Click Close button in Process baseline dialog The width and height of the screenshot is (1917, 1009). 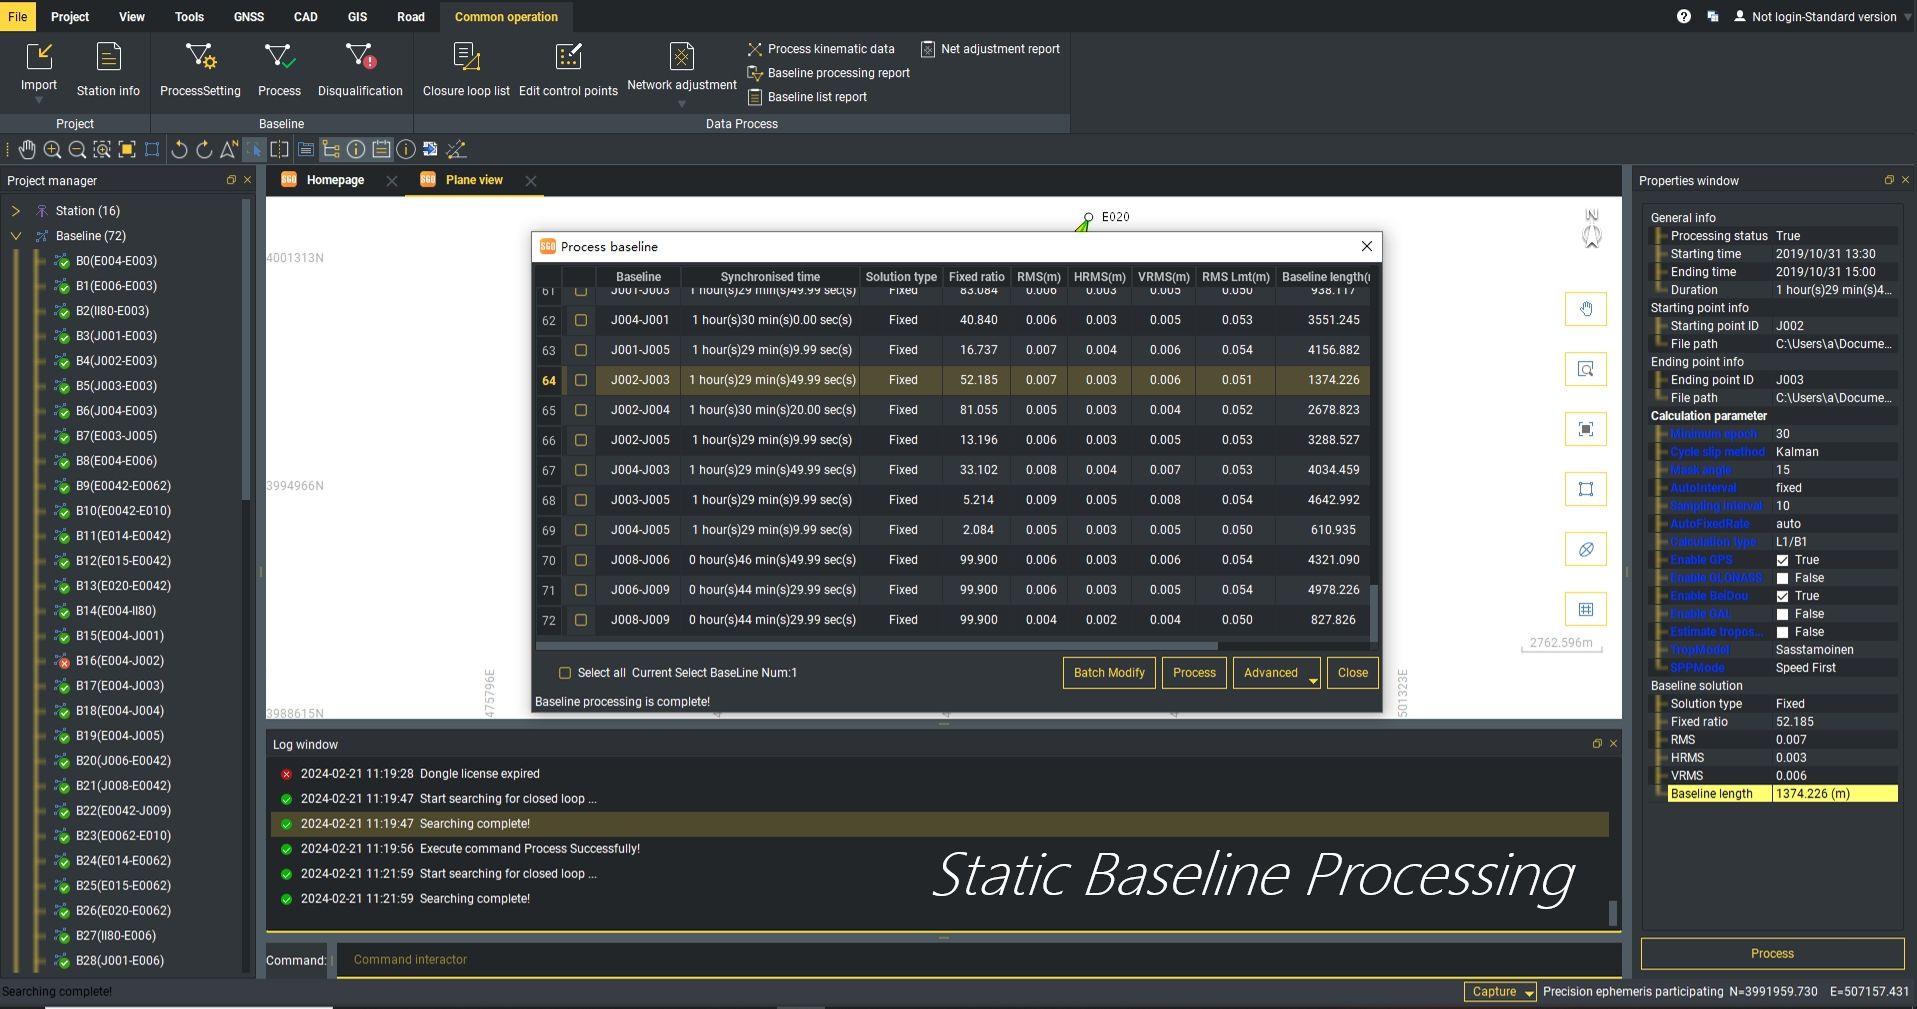pyautogui.click(x=1353, y=673)
